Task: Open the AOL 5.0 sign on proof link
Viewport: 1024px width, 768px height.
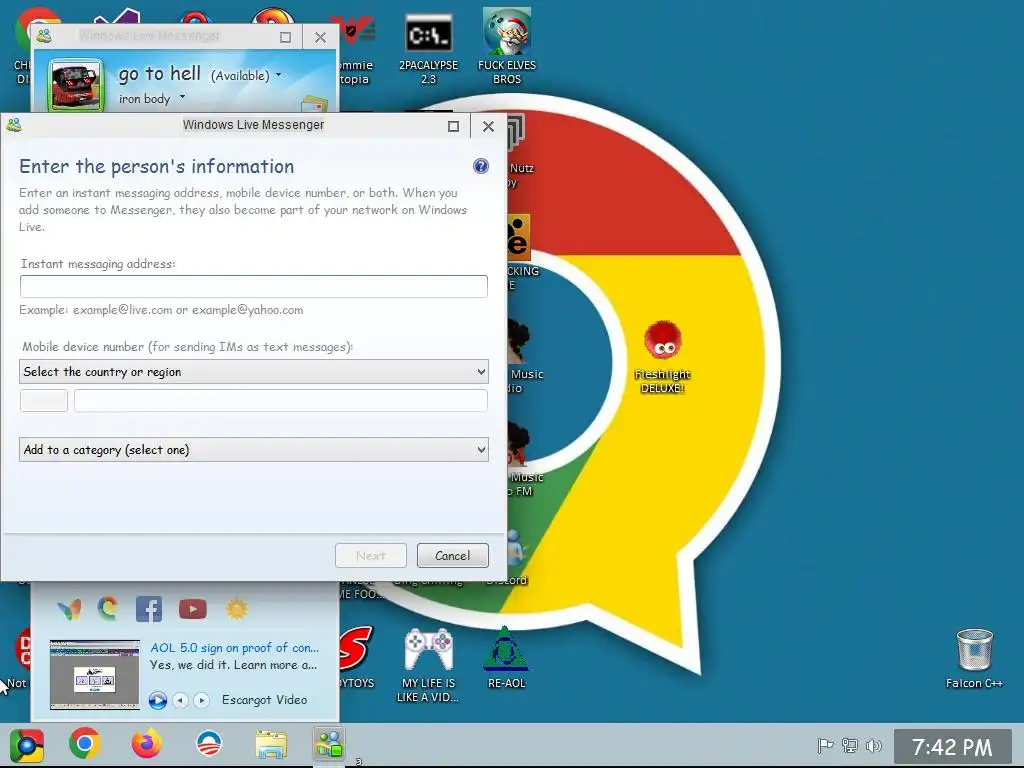Action: click(x=234, y=647)
